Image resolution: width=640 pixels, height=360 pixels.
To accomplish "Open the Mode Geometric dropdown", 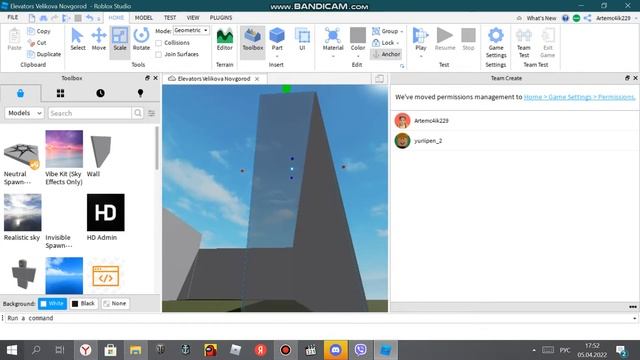I will click(x=191, y=30).
